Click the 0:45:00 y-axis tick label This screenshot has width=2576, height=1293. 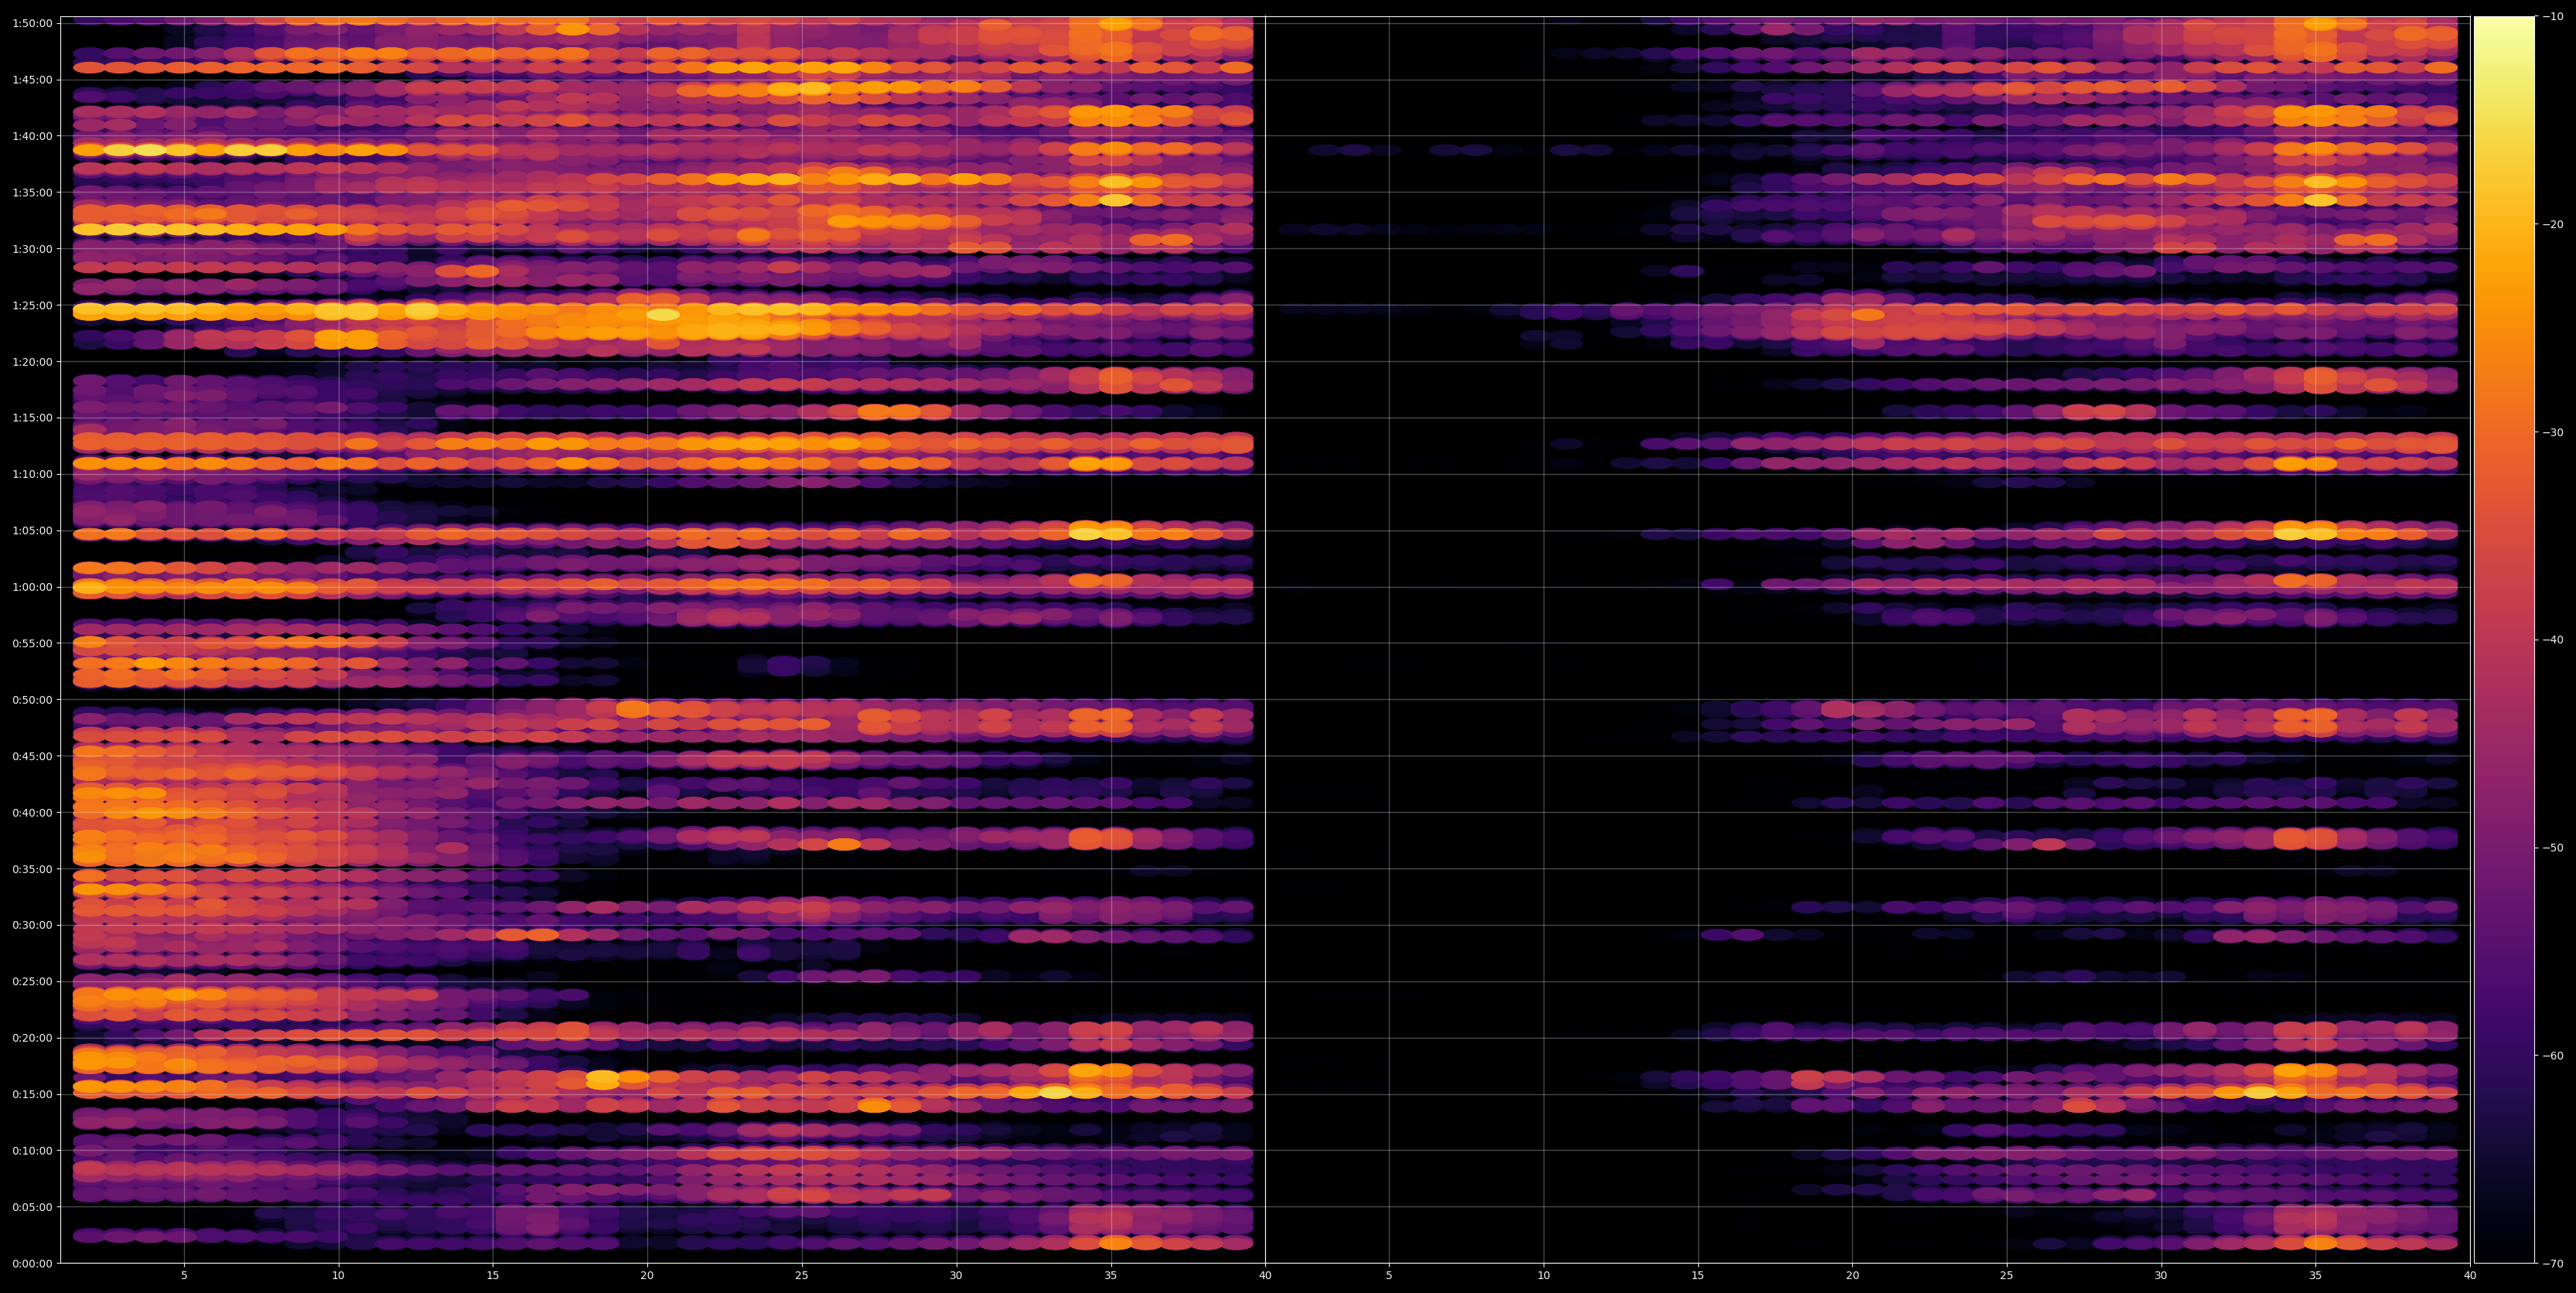33,756
